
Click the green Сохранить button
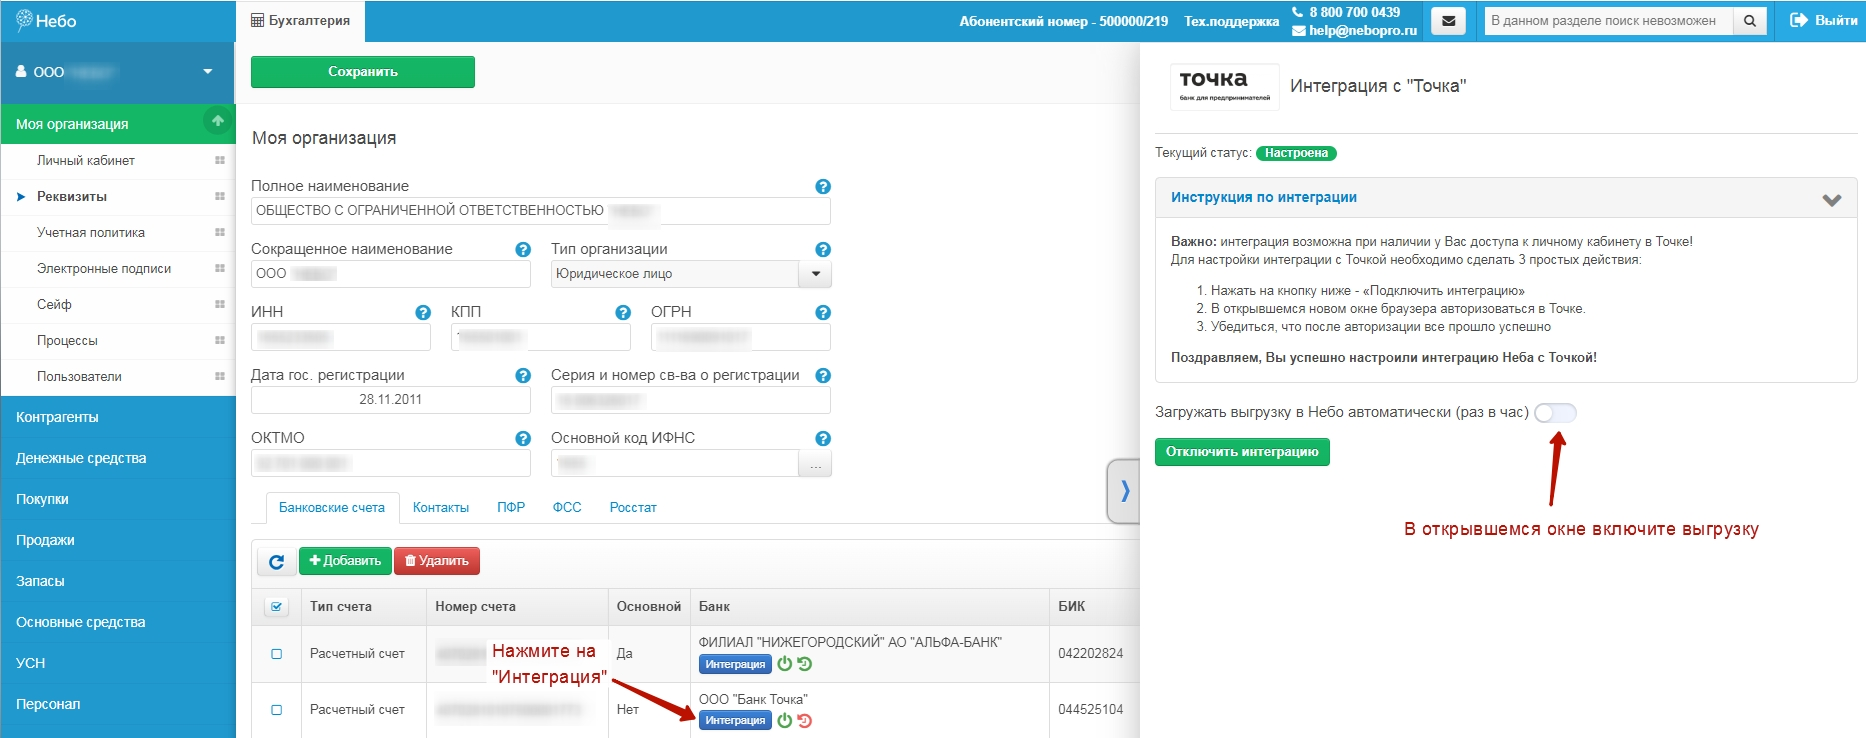click(x=363, y=72)
